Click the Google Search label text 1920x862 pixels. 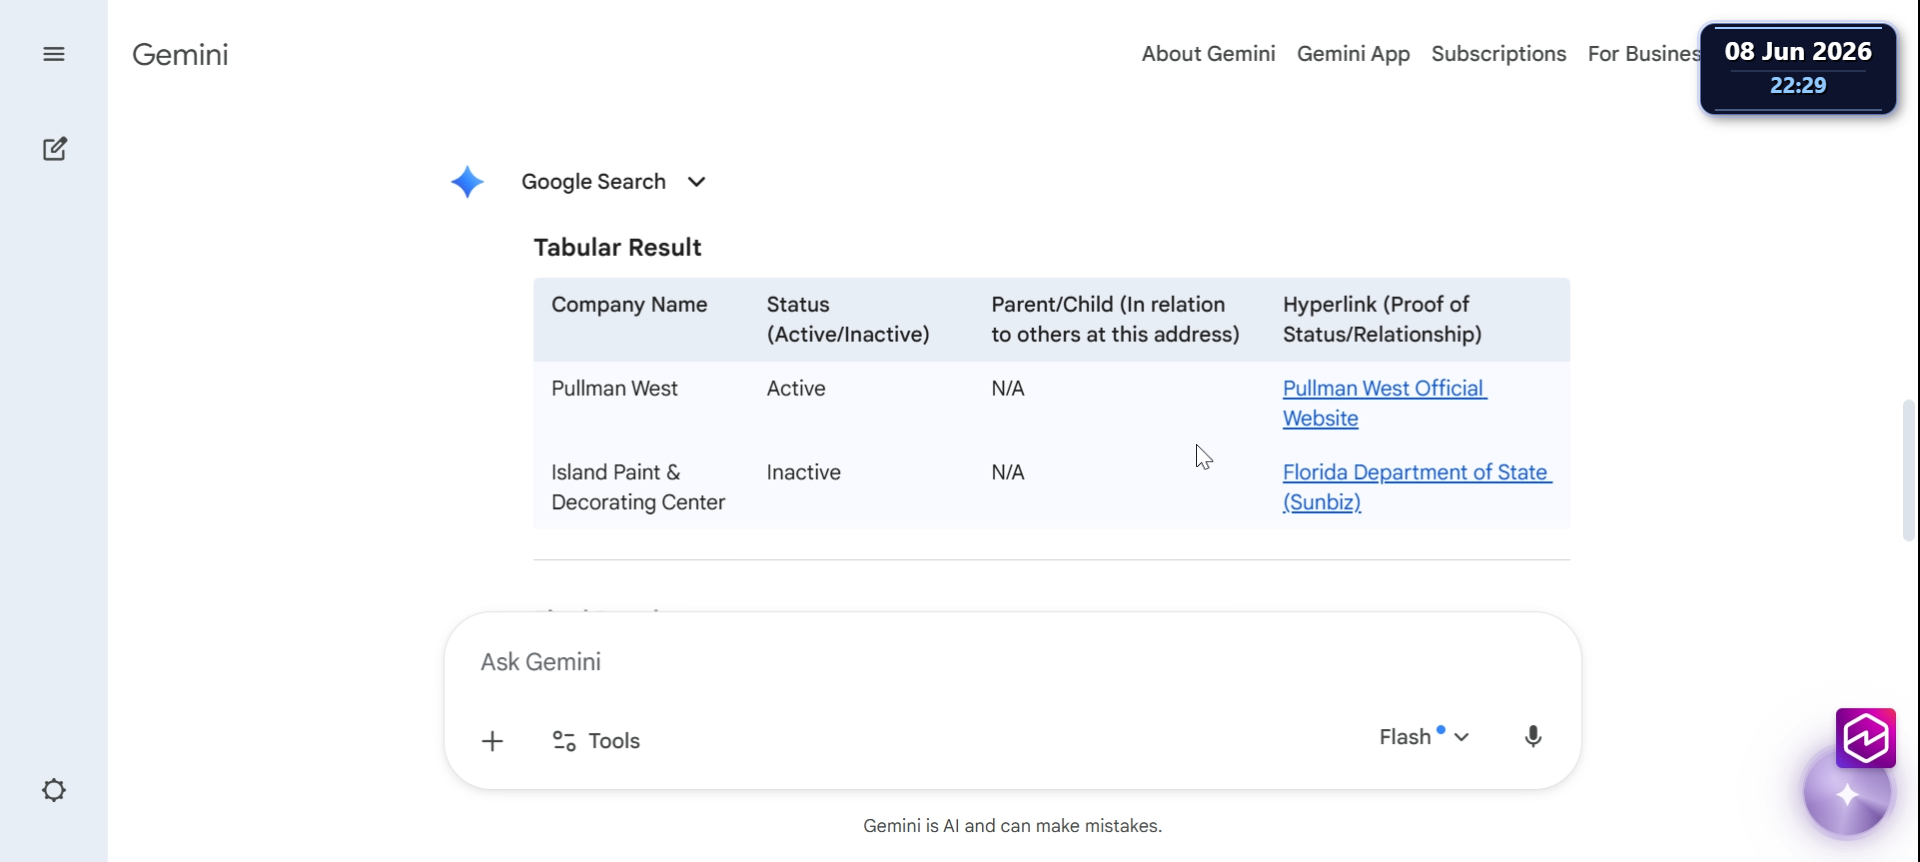pos(593,182)
